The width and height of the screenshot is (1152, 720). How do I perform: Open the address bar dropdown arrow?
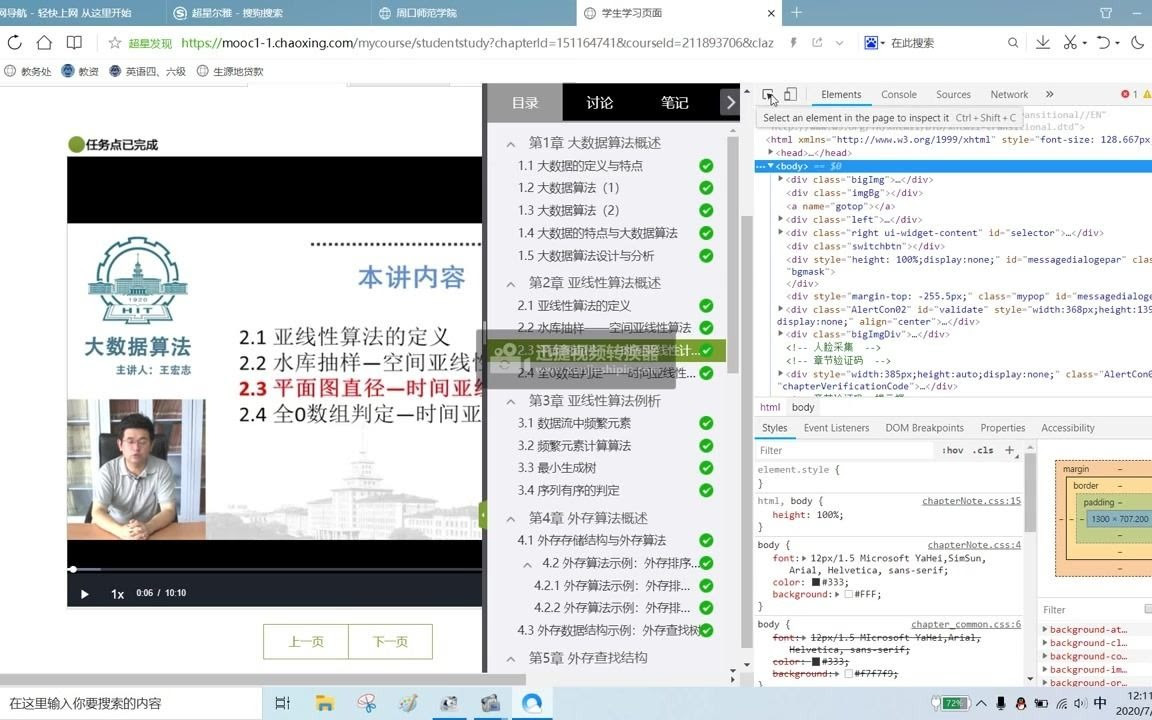pos(839,43)
